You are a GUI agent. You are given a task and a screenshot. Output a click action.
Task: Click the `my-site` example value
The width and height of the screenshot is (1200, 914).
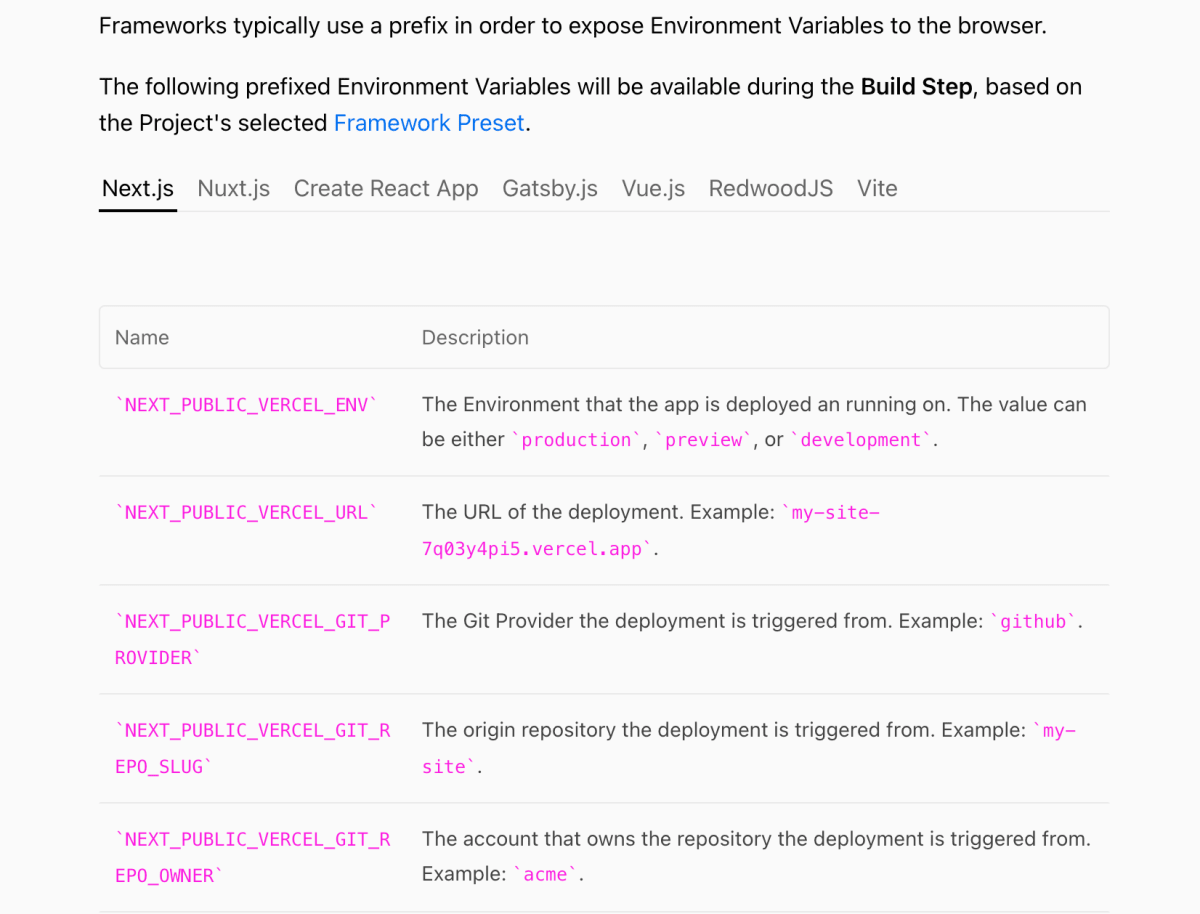(x=749, y=749)
